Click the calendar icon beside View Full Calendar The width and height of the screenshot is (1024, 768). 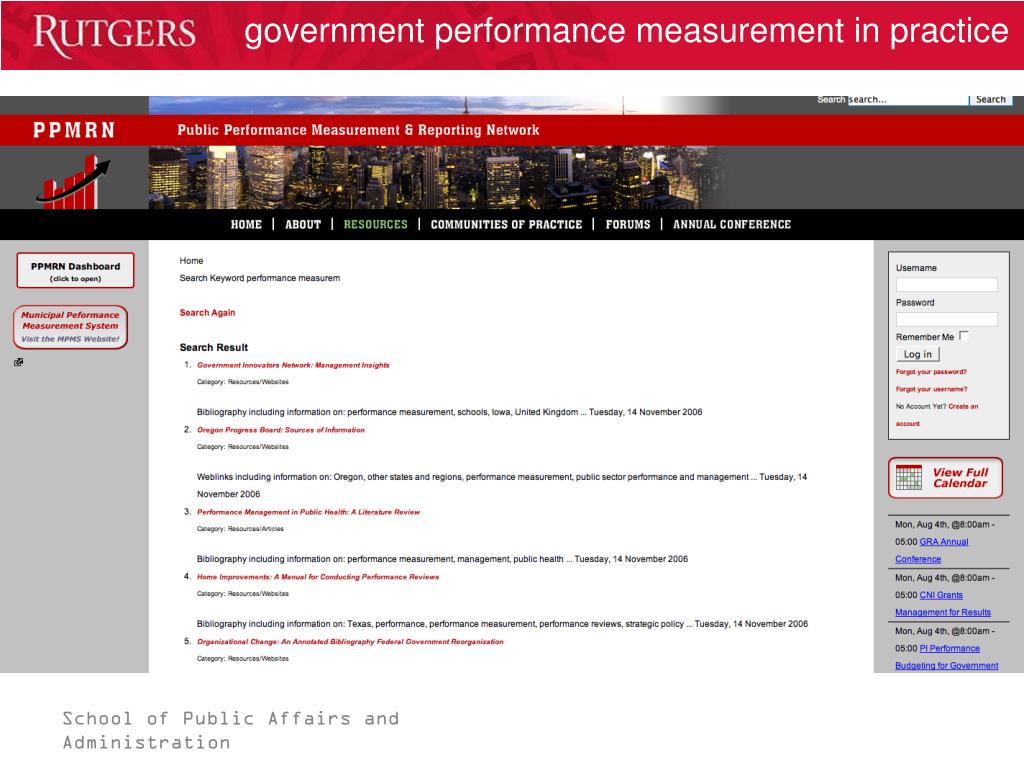[x=908, y=477]
